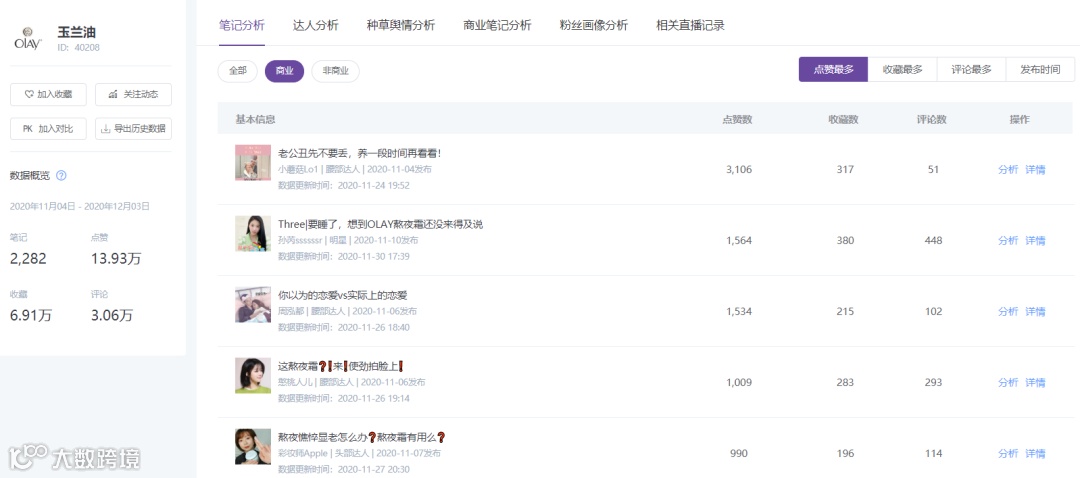Open note title Three|要睡了，想到OLAY熬夜霜还没来得及说
Viewport: 1080px width, 478px height.
tap(380, 224)
